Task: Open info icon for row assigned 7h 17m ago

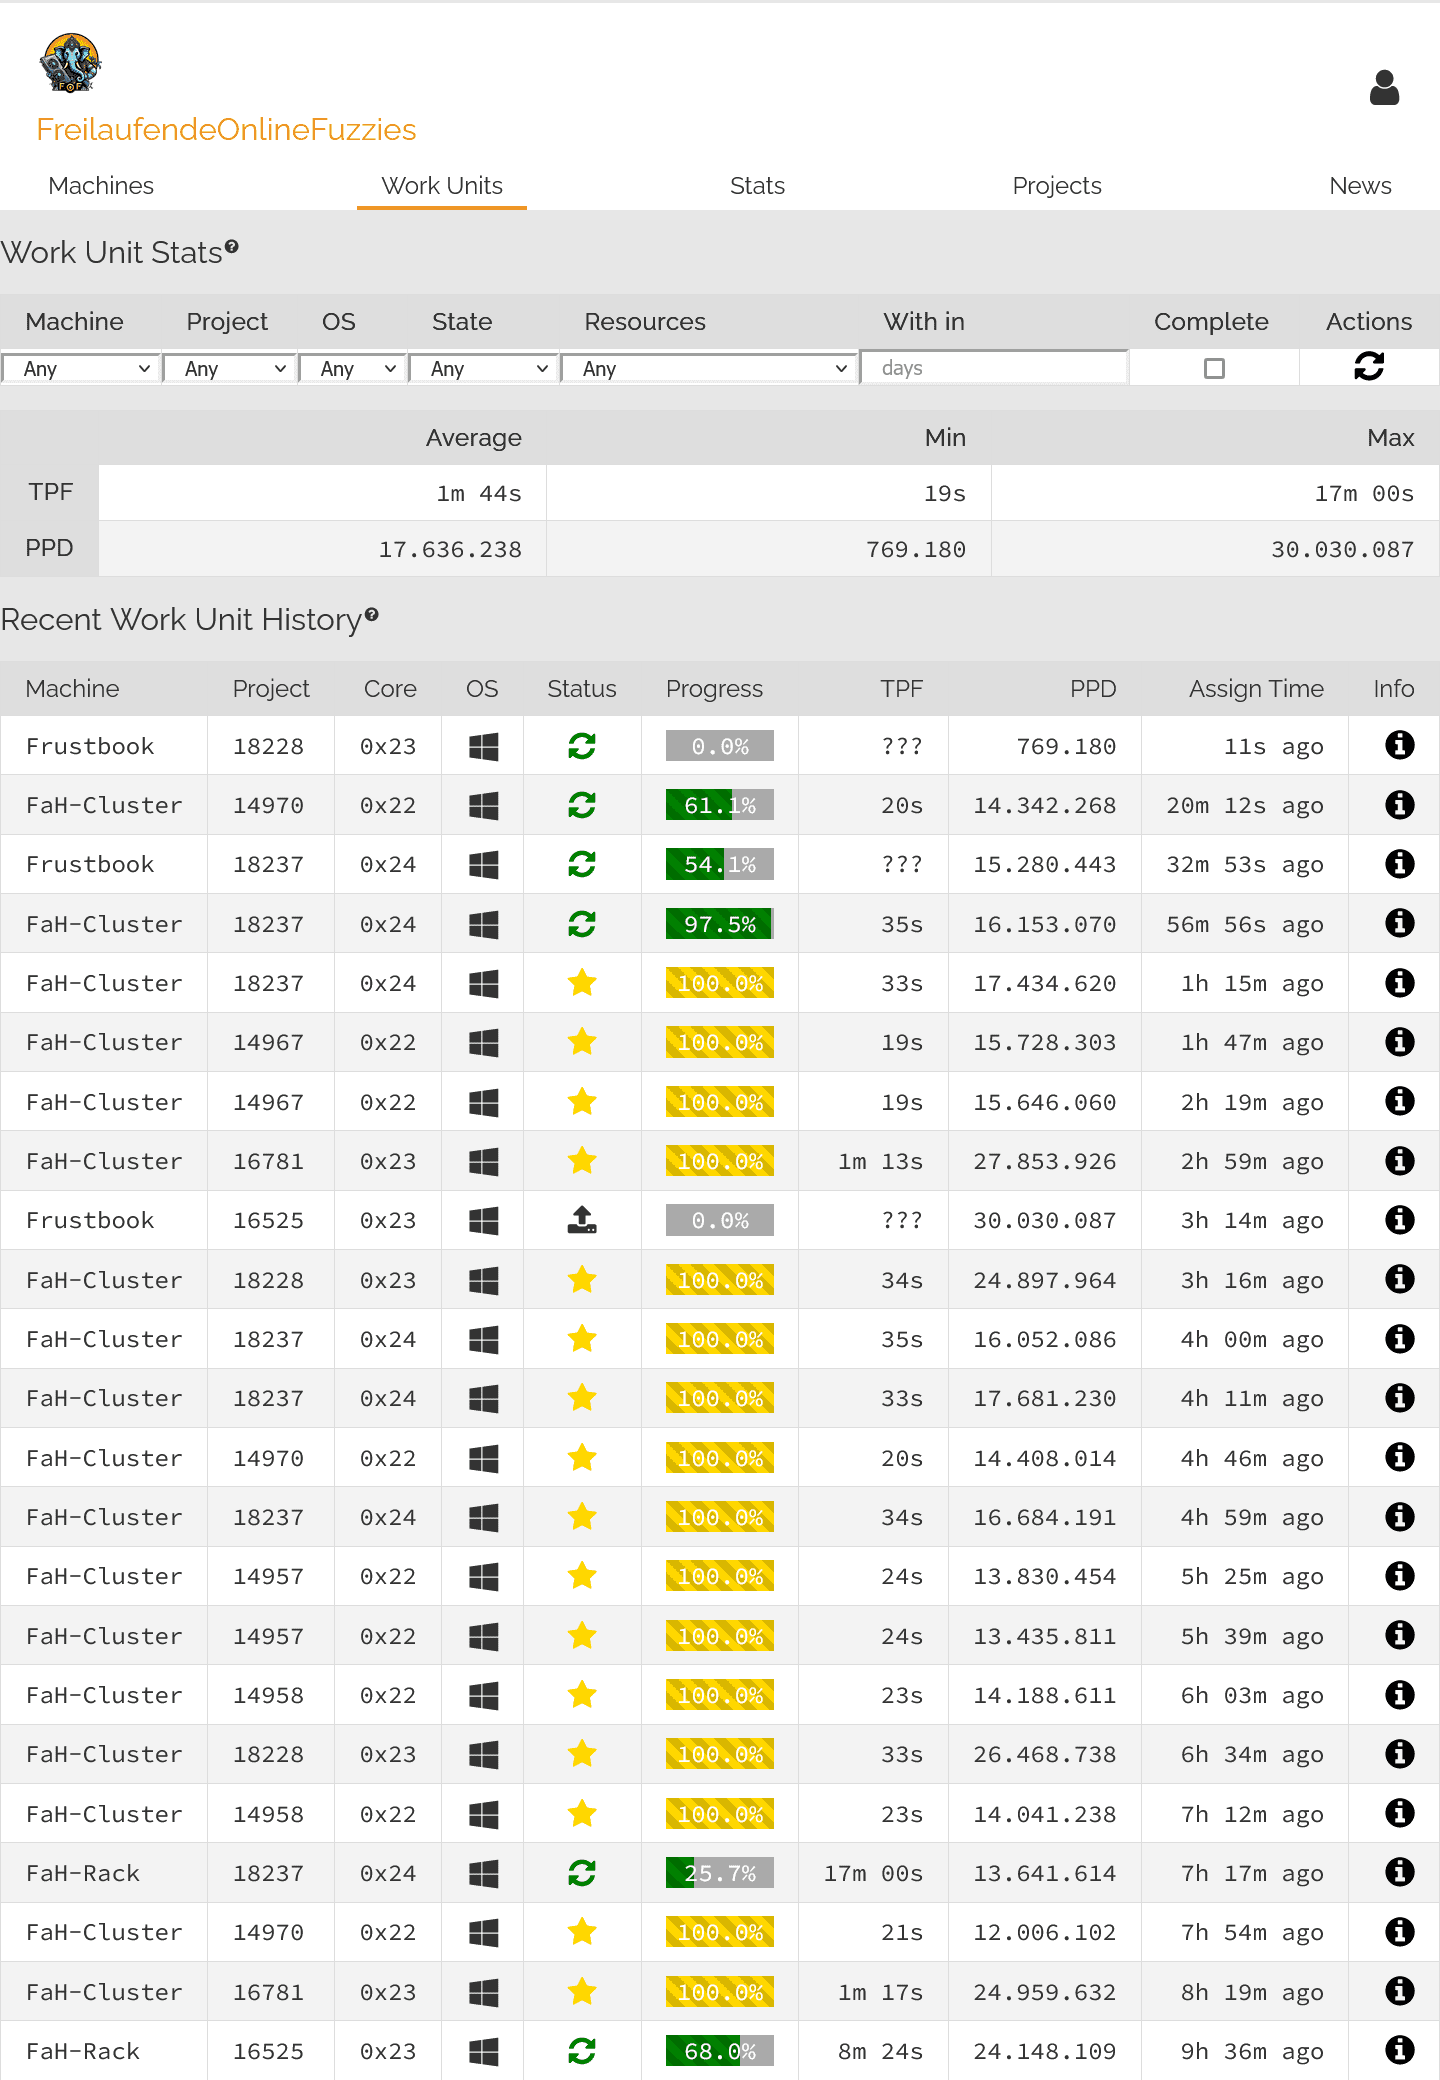Action: [1400, 1872]
